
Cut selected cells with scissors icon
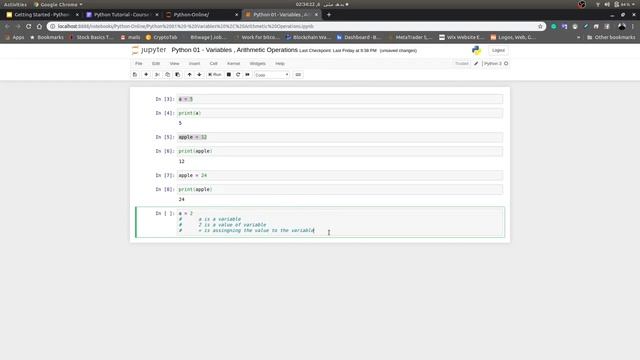157,75
